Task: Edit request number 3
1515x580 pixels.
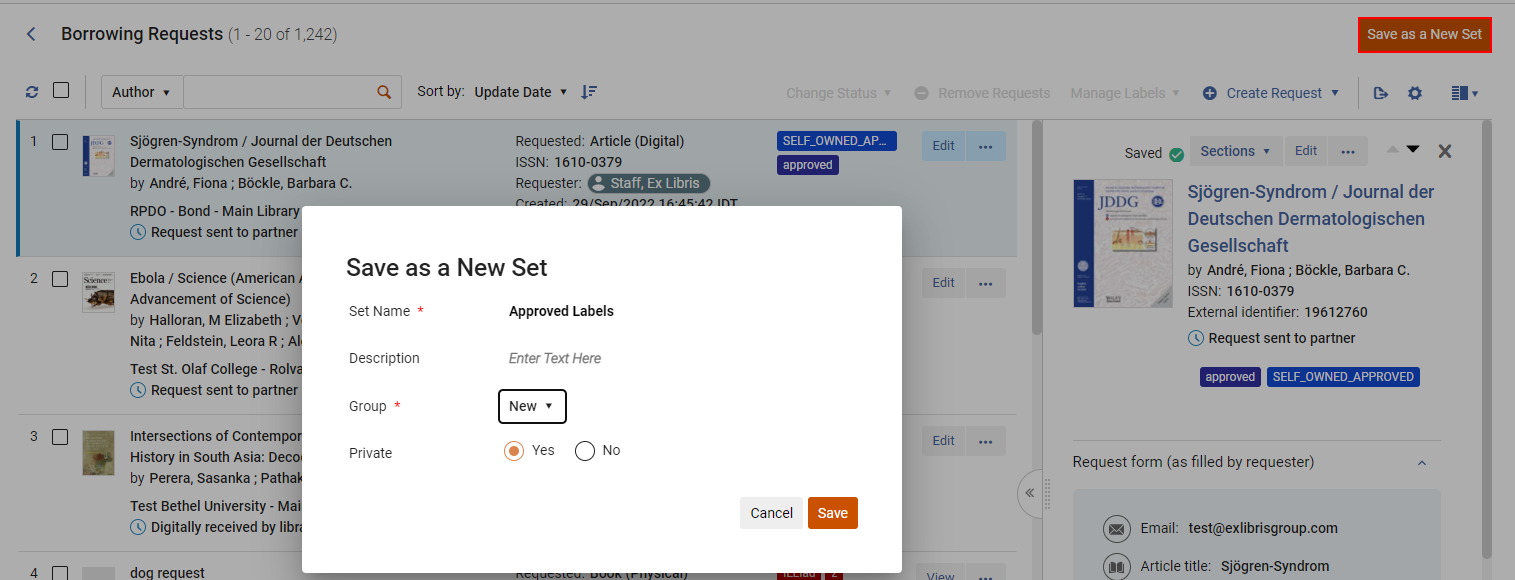Action: tap(943, 441)
